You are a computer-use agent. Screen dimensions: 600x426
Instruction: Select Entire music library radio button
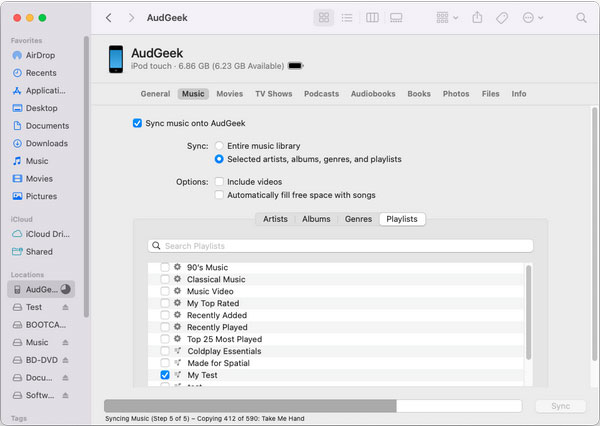click(219, 146)
